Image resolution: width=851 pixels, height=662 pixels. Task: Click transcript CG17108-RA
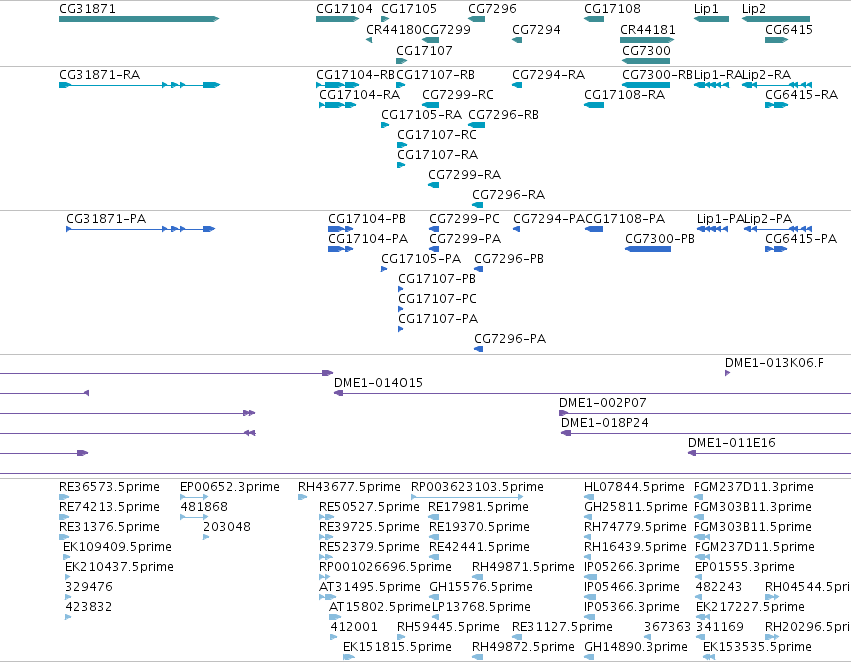tap(594, 105)
